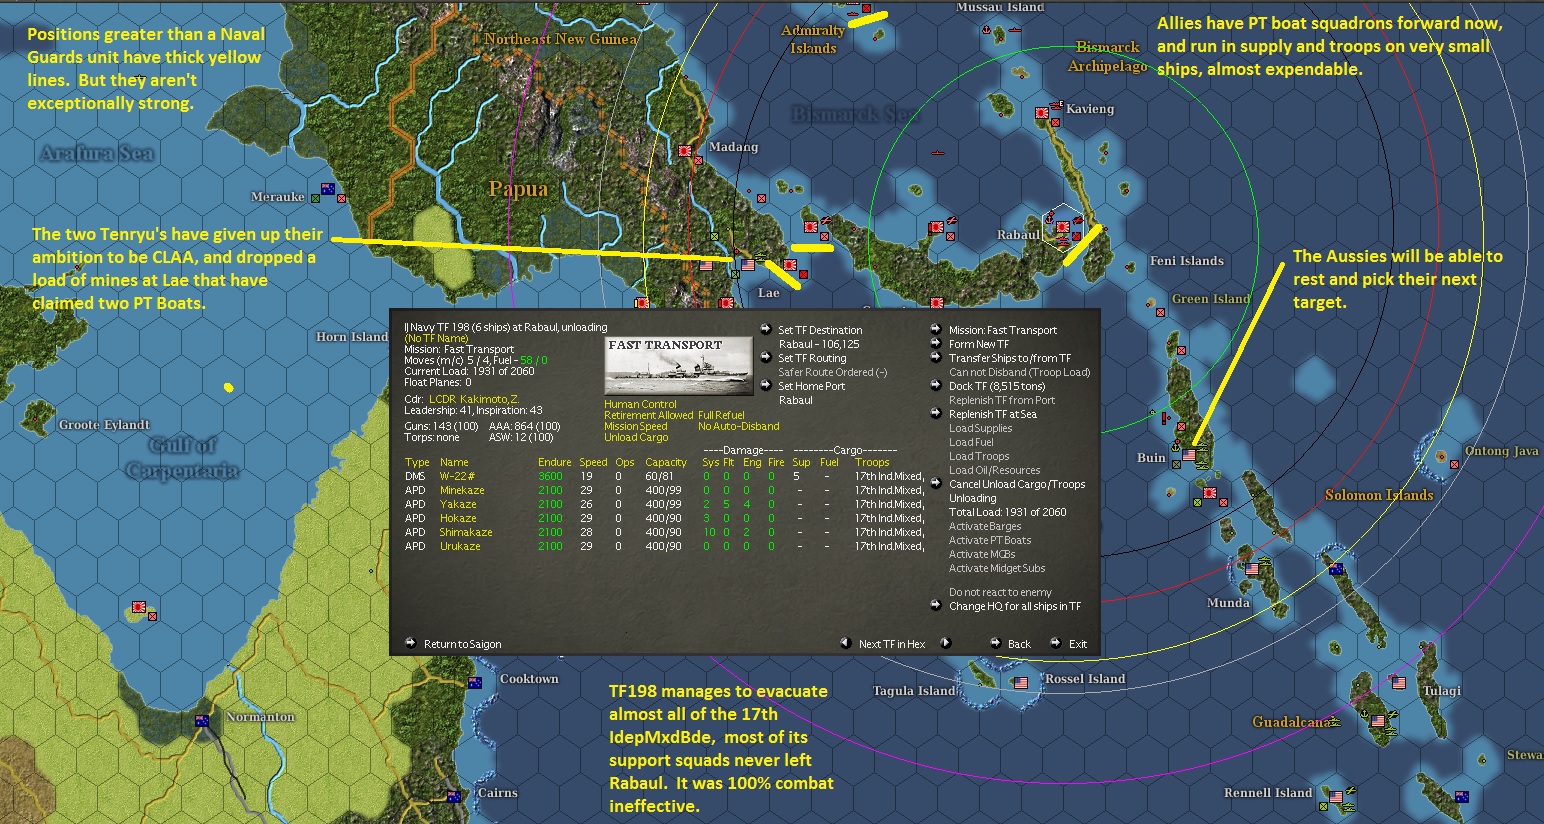The width and height of the screenshot is (1544, 824).
Task: Click the arrow next to Set Home Port
Action: click(765, 385)
